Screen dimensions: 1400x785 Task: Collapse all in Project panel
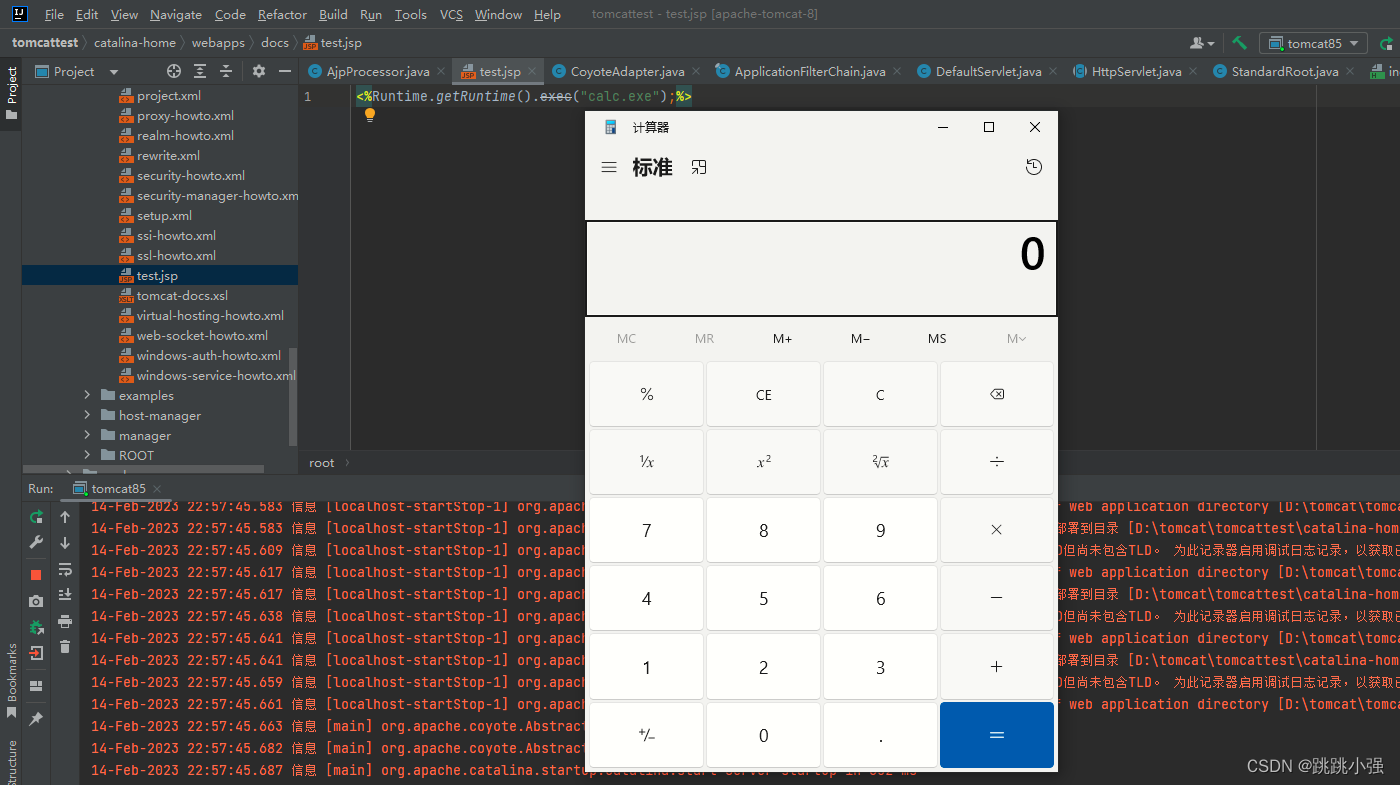point(226,71)
